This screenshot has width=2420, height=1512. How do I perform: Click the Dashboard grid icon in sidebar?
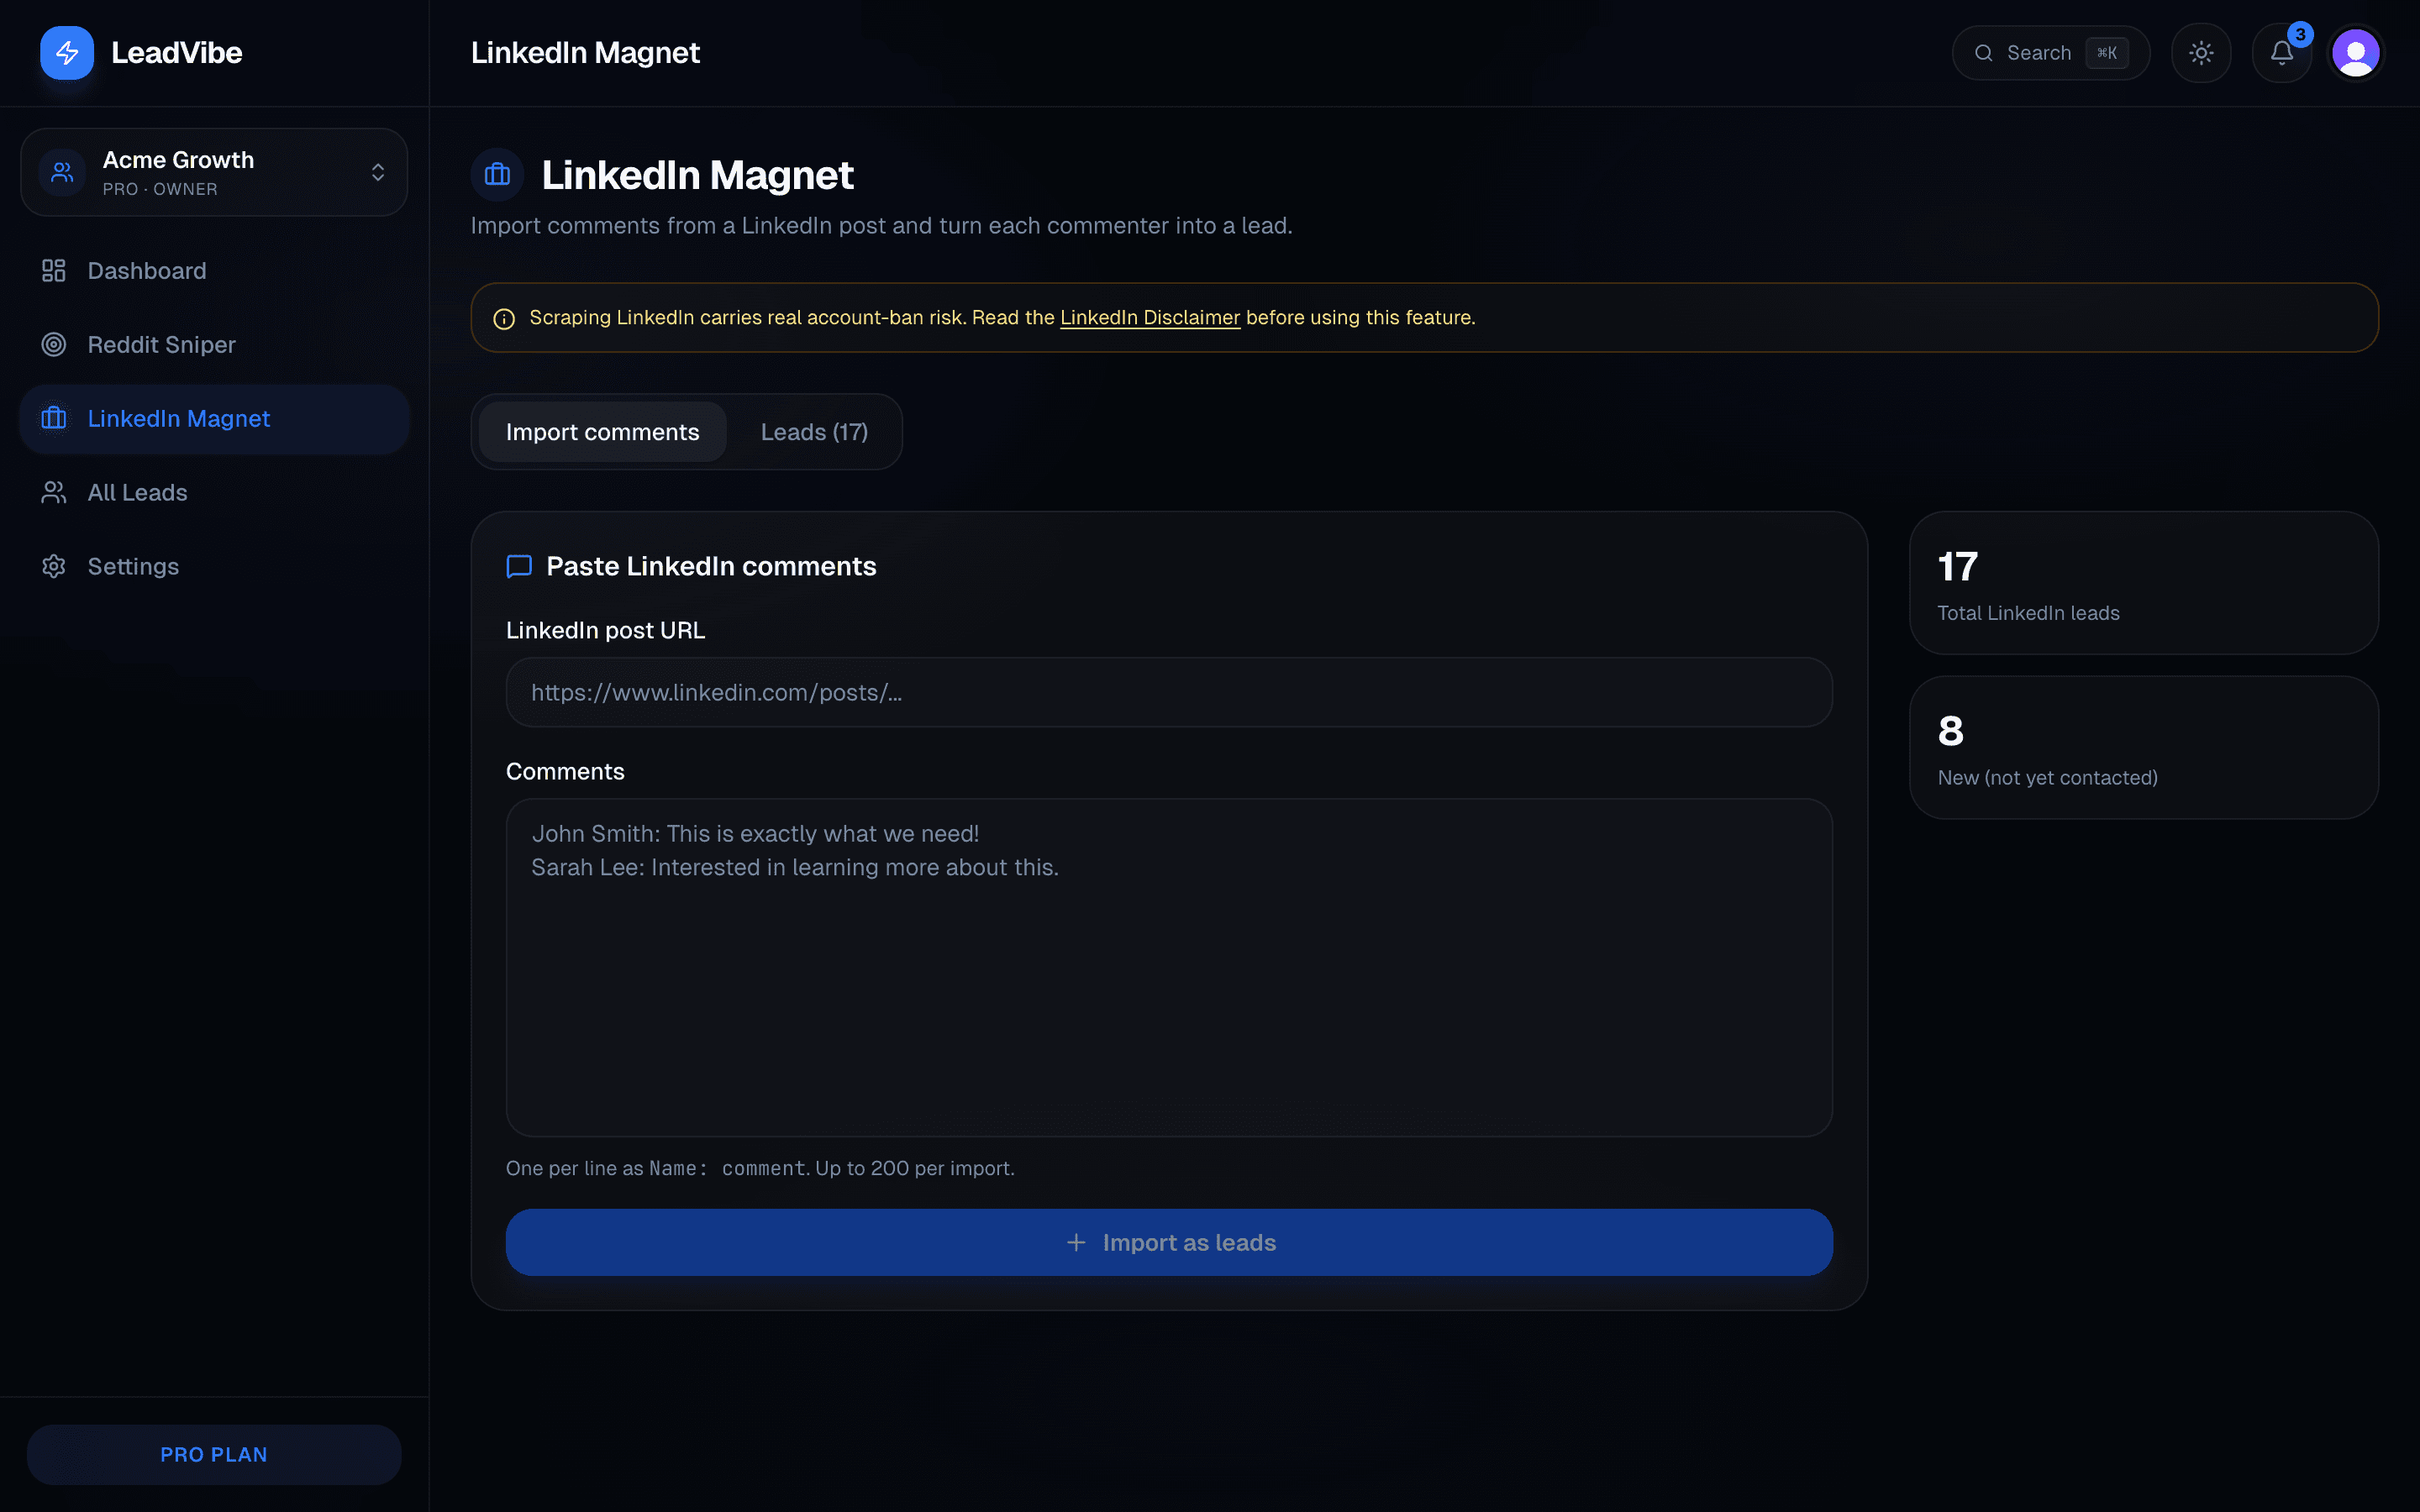(54, 271)
